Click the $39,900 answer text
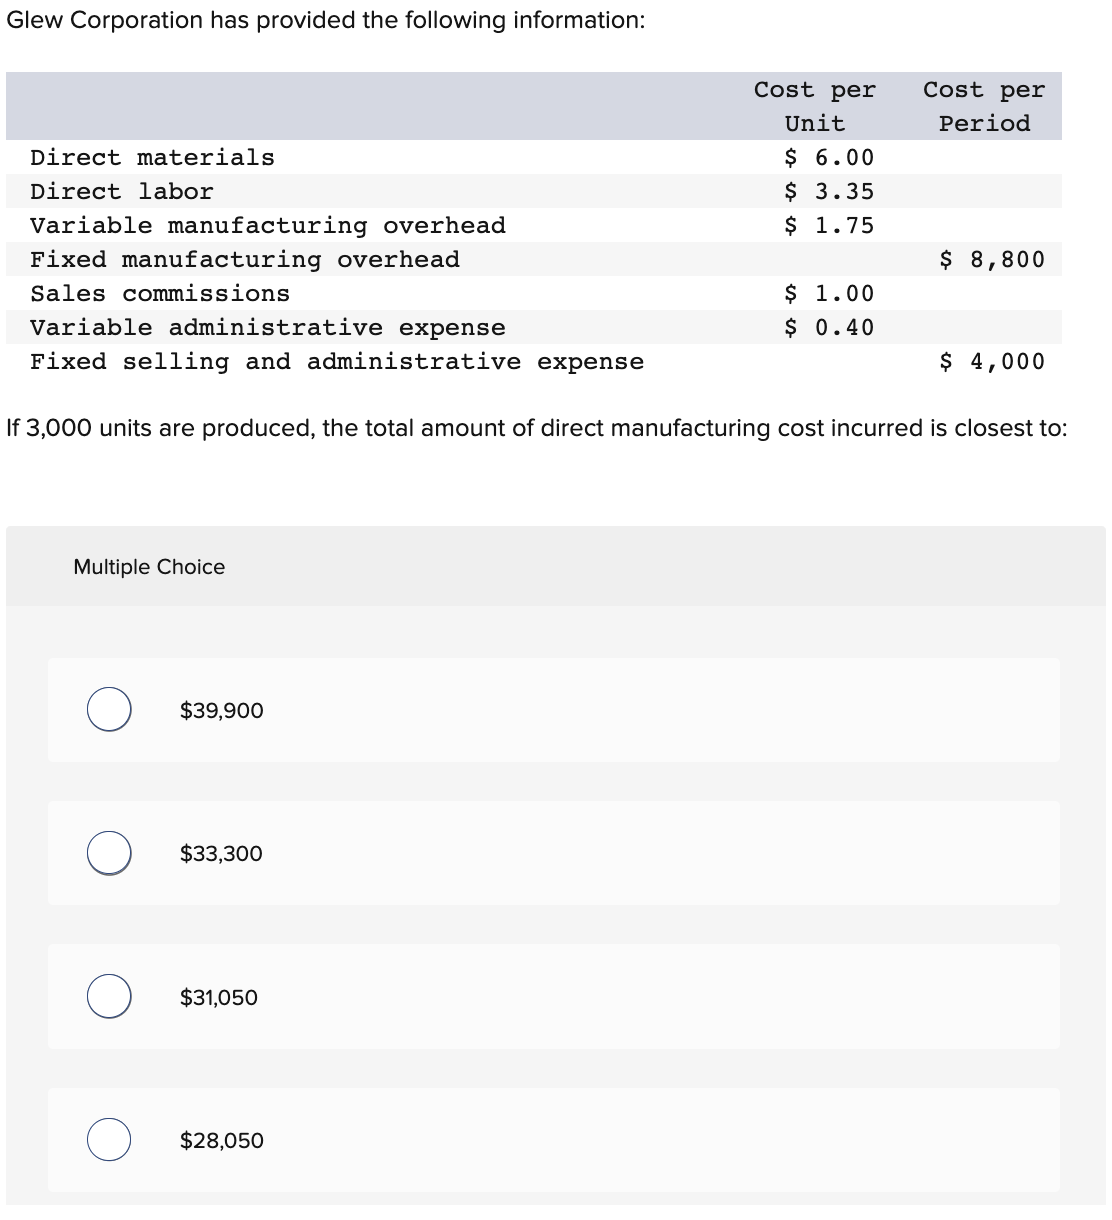The image size is (1112, 1220). click(221, 711)
